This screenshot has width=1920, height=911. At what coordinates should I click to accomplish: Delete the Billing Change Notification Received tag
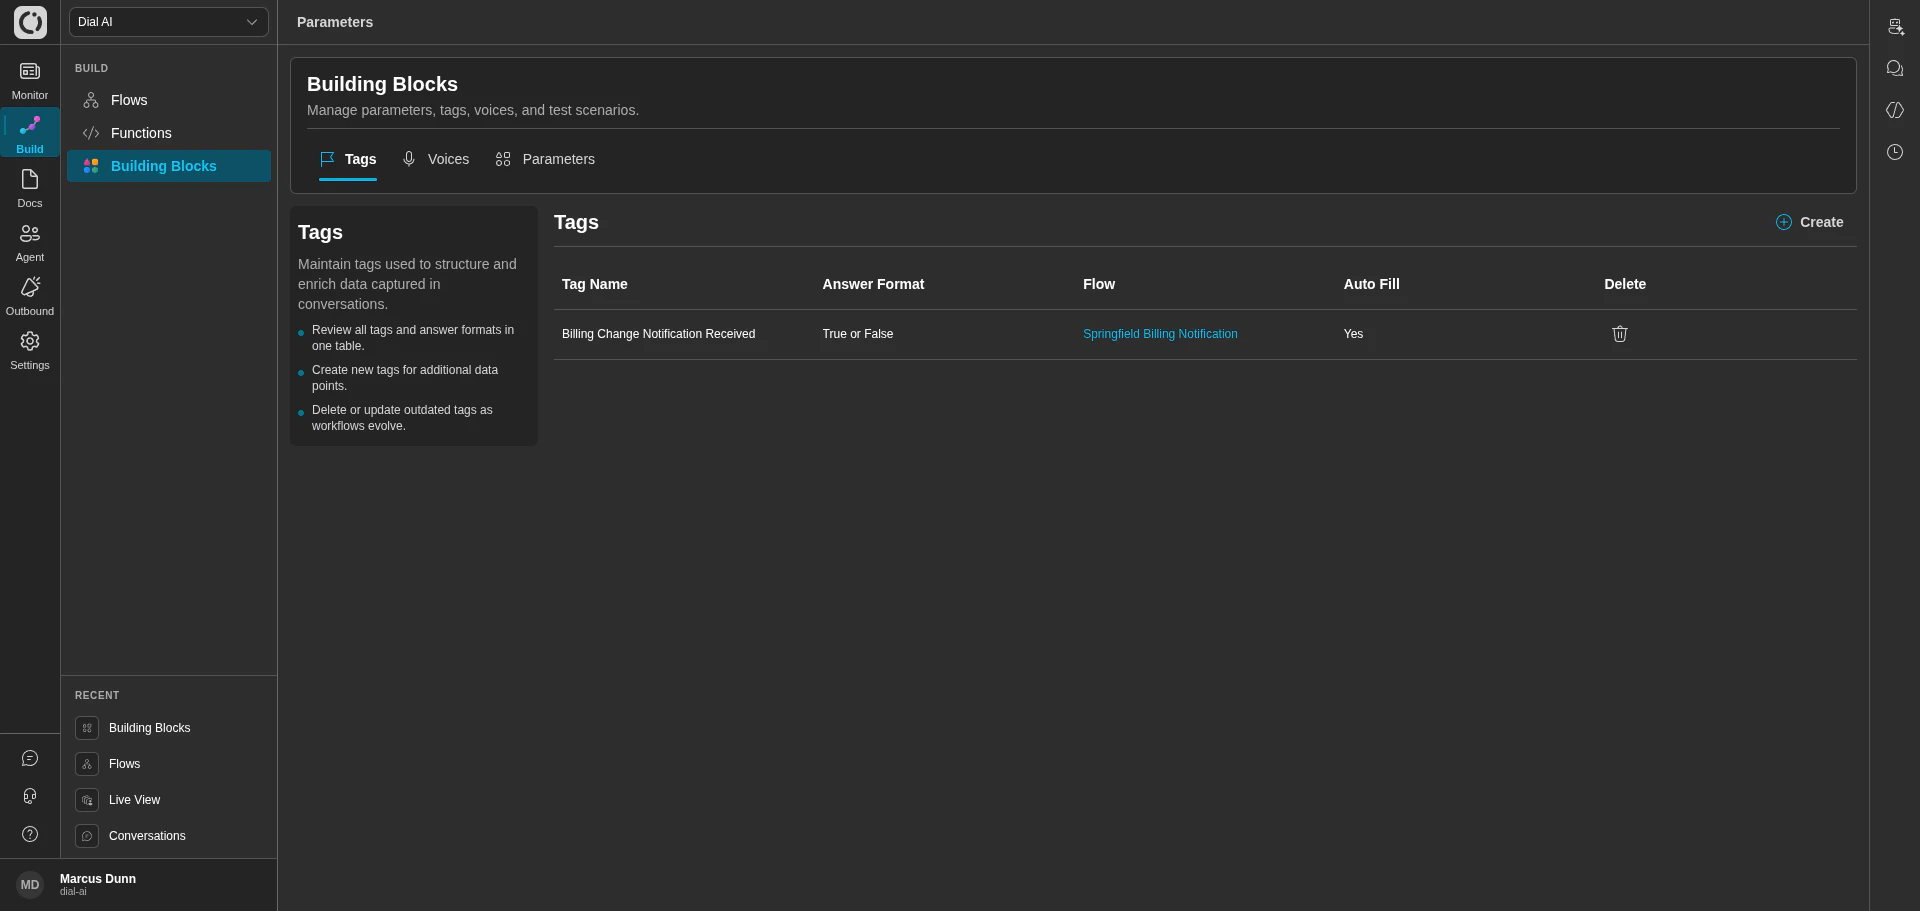pos(1620,334)
